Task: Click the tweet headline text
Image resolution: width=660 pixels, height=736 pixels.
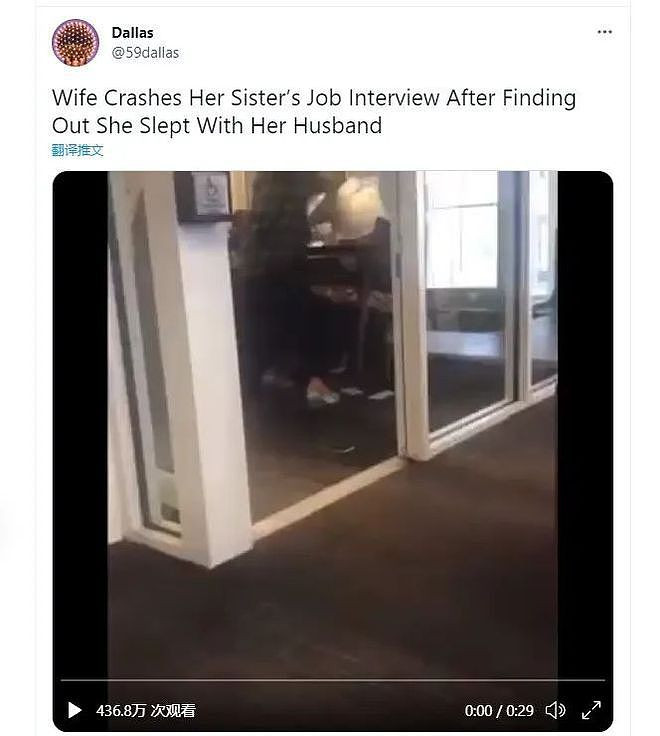Action: click(x=314, y=112)
